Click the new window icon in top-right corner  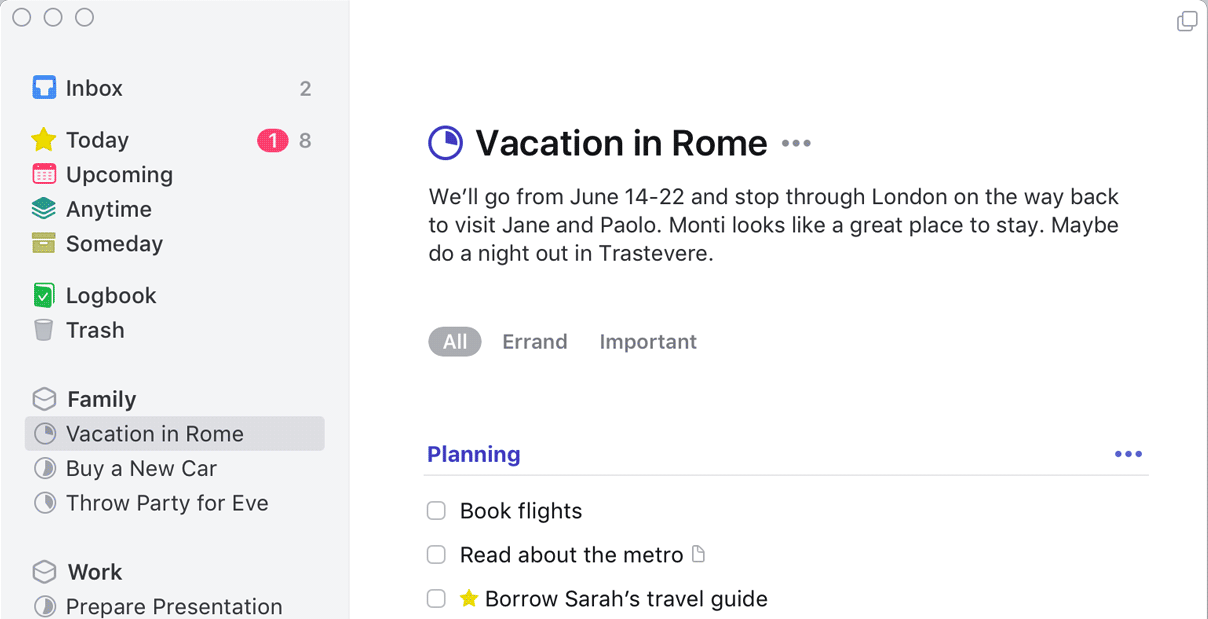[x=1187, y=21]
